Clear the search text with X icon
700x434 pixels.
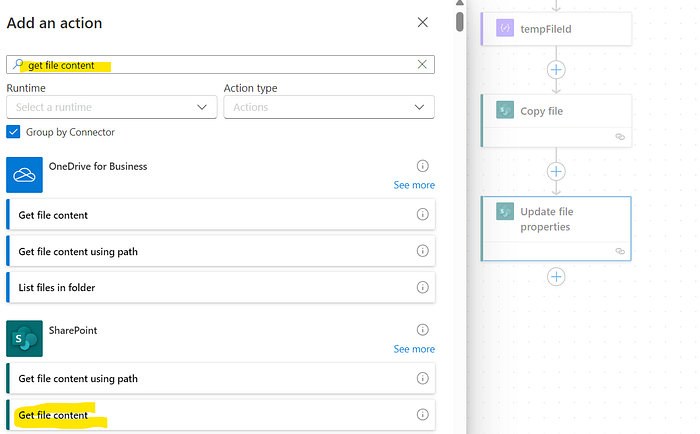coord(422,64)
